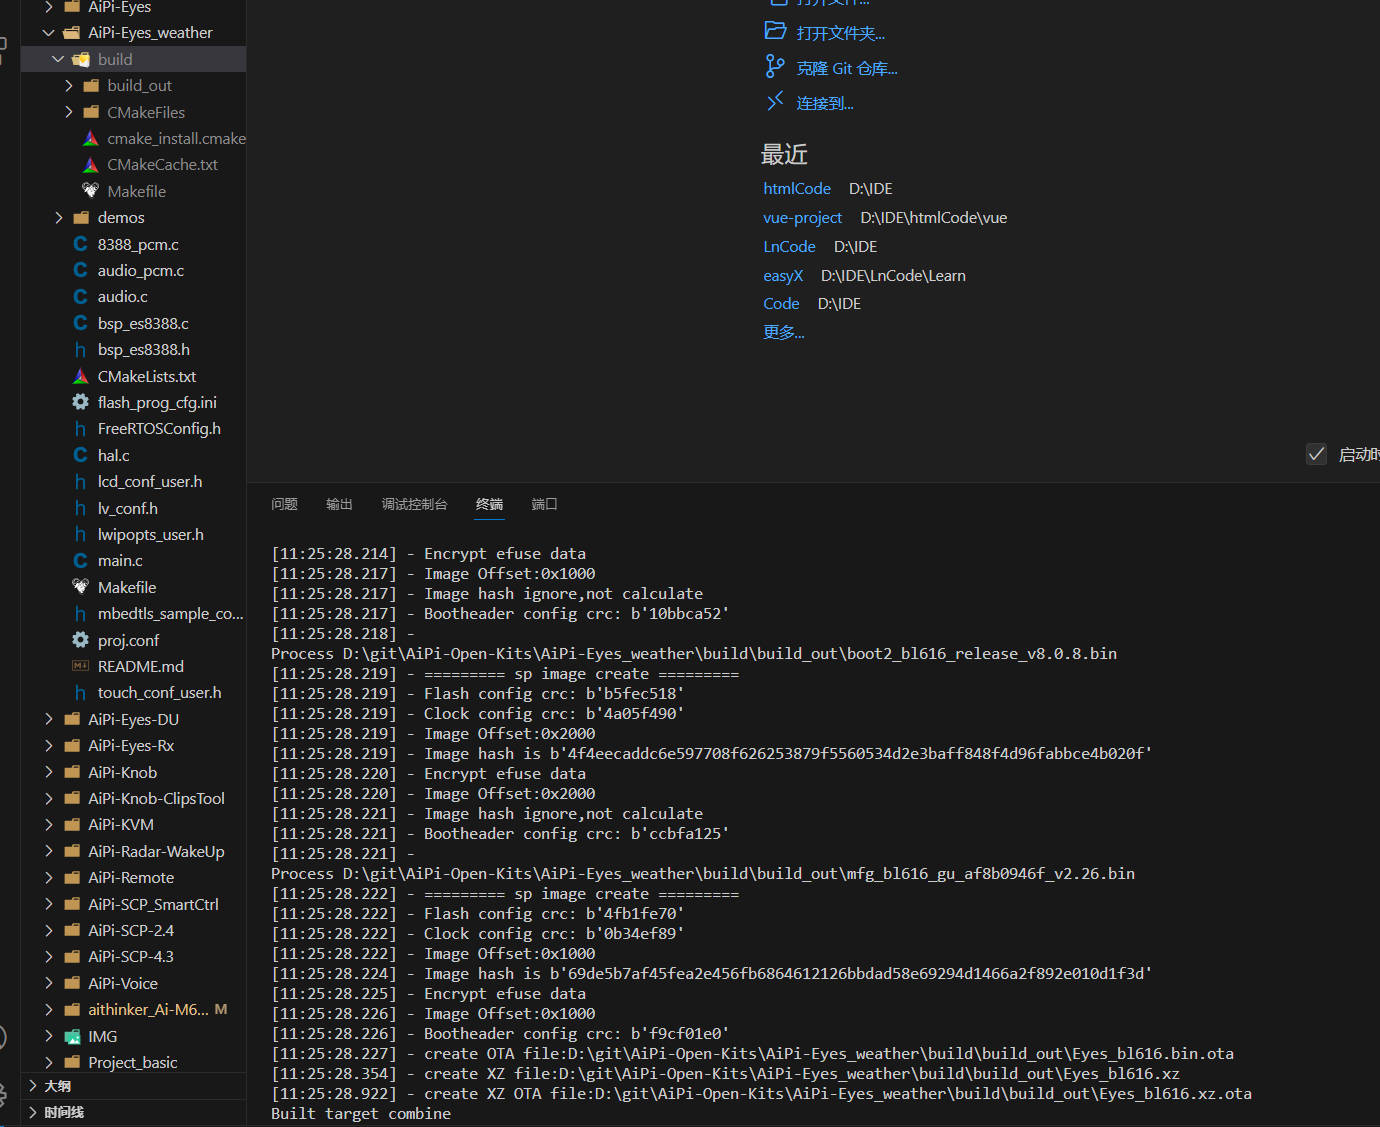Click the open folder icon (打开文件夹)
The width and height of the screenshot is (1380, 1127).
775,31
